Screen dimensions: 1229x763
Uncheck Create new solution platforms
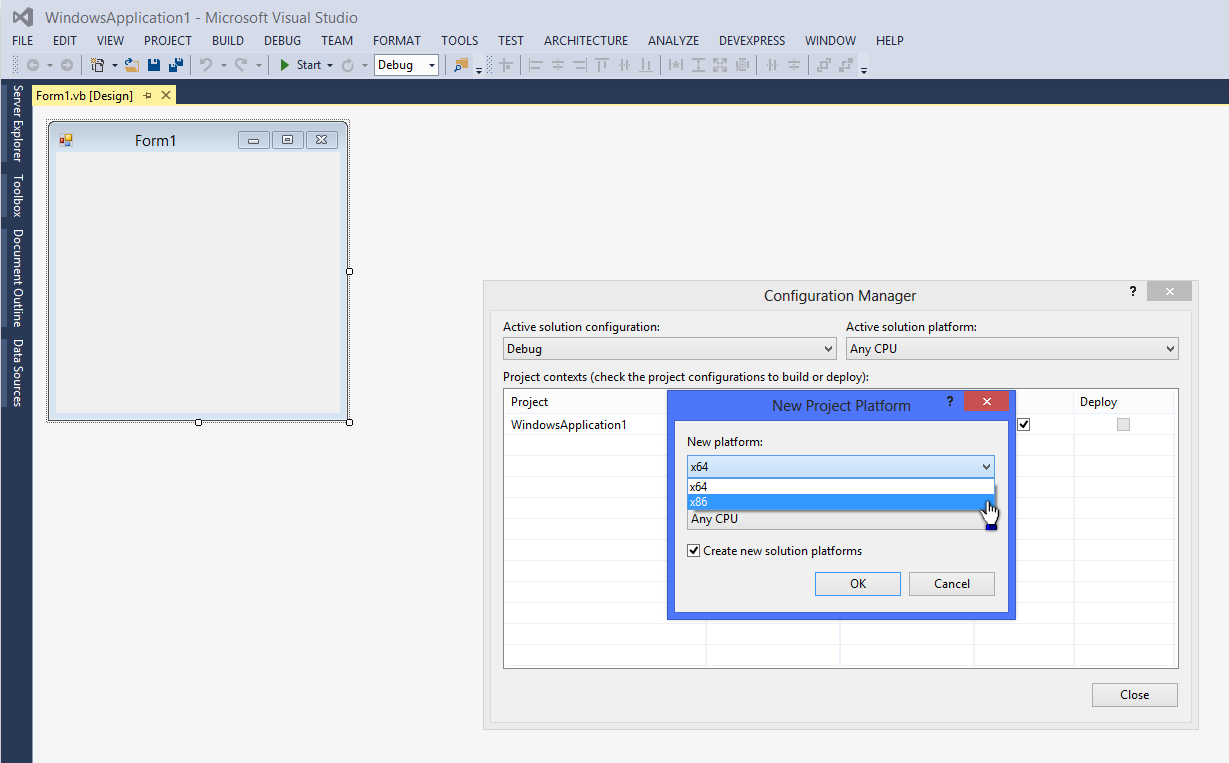pyautogui.click(x=694, y=551)
